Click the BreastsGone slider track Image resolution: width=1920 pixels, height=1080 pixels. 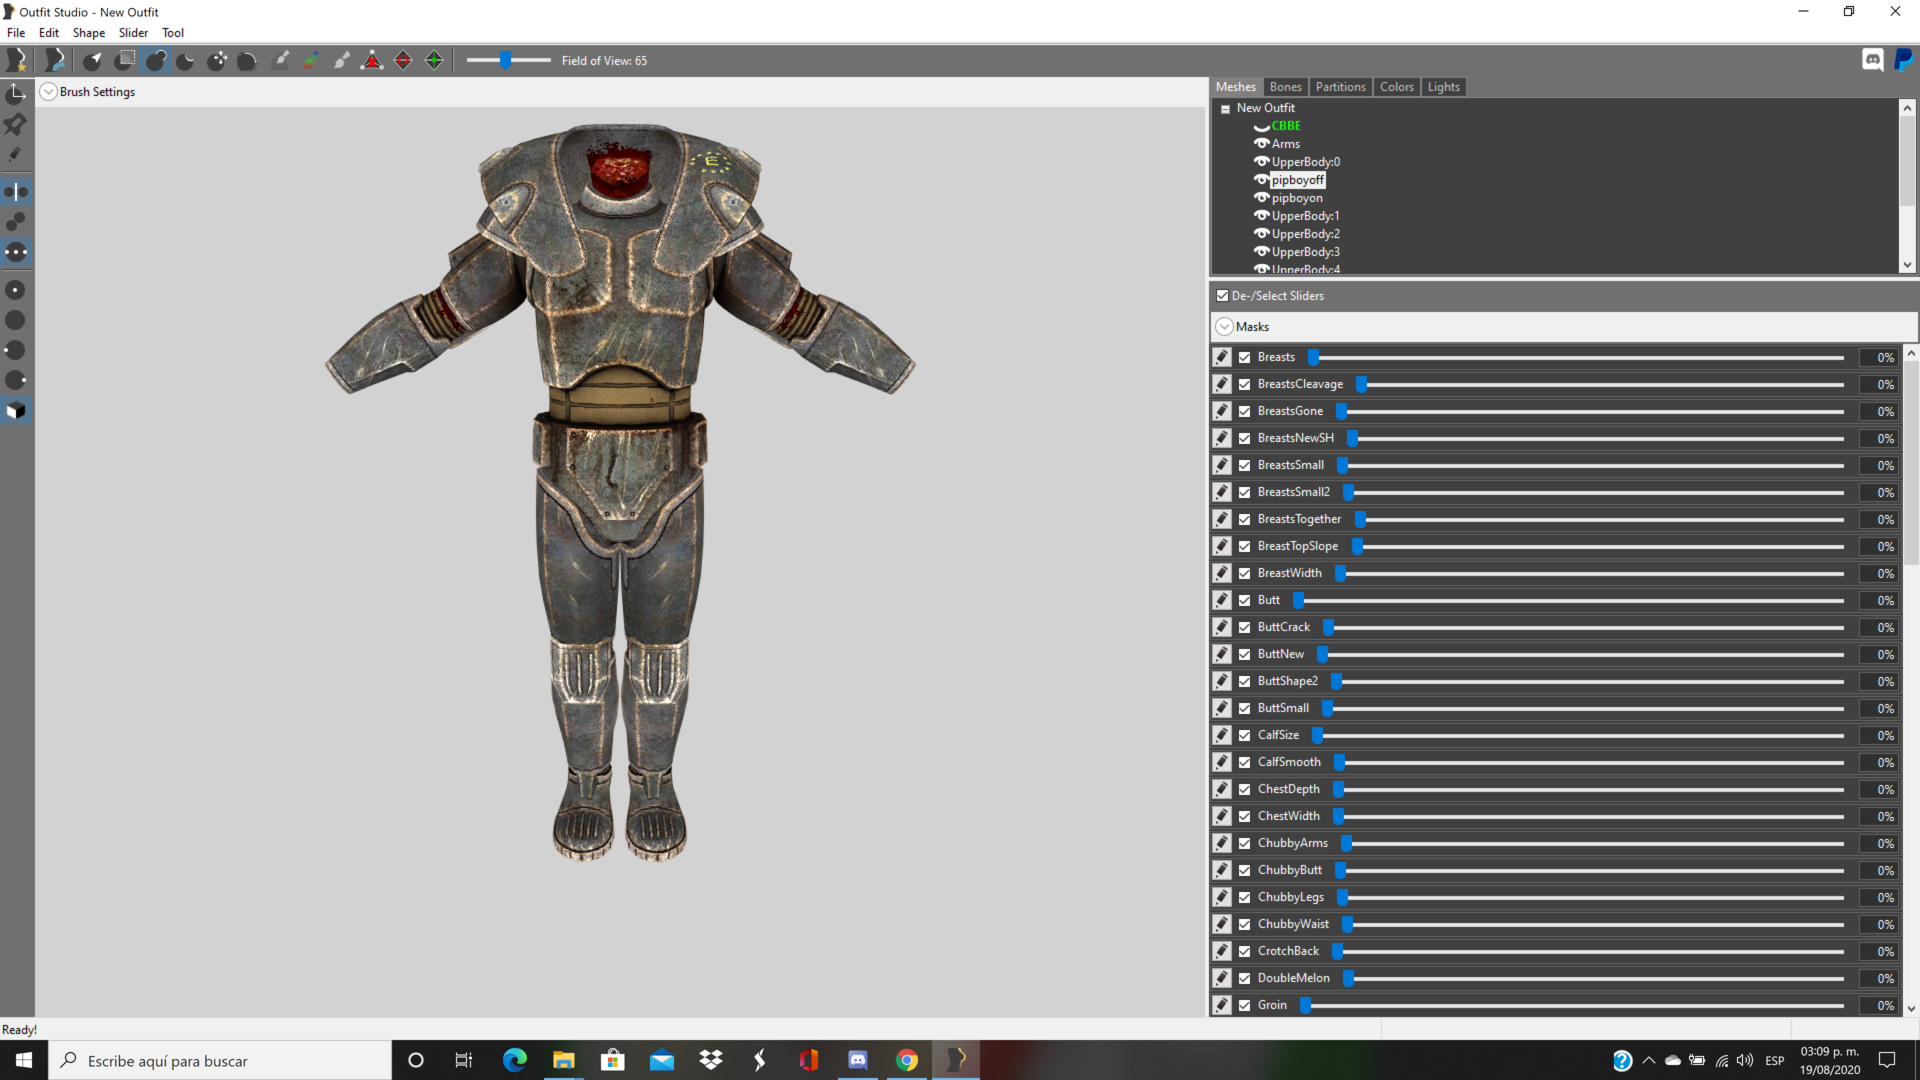(x=1590, y=412)
